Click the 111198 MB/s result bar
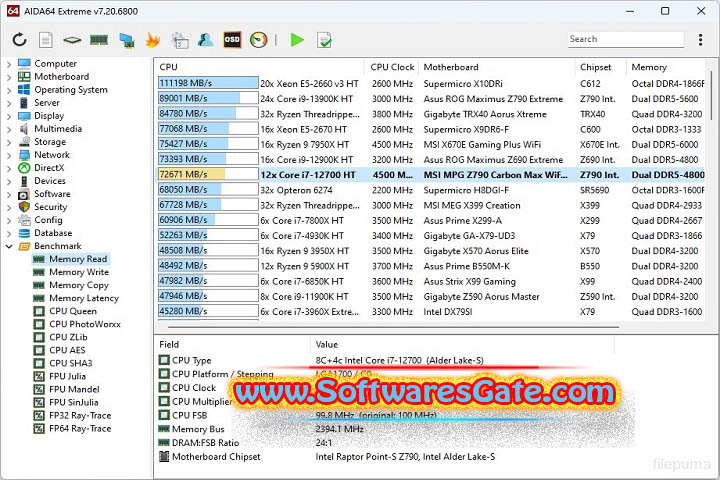The height and width of the screenshot is (480, 720). [208, 83]
